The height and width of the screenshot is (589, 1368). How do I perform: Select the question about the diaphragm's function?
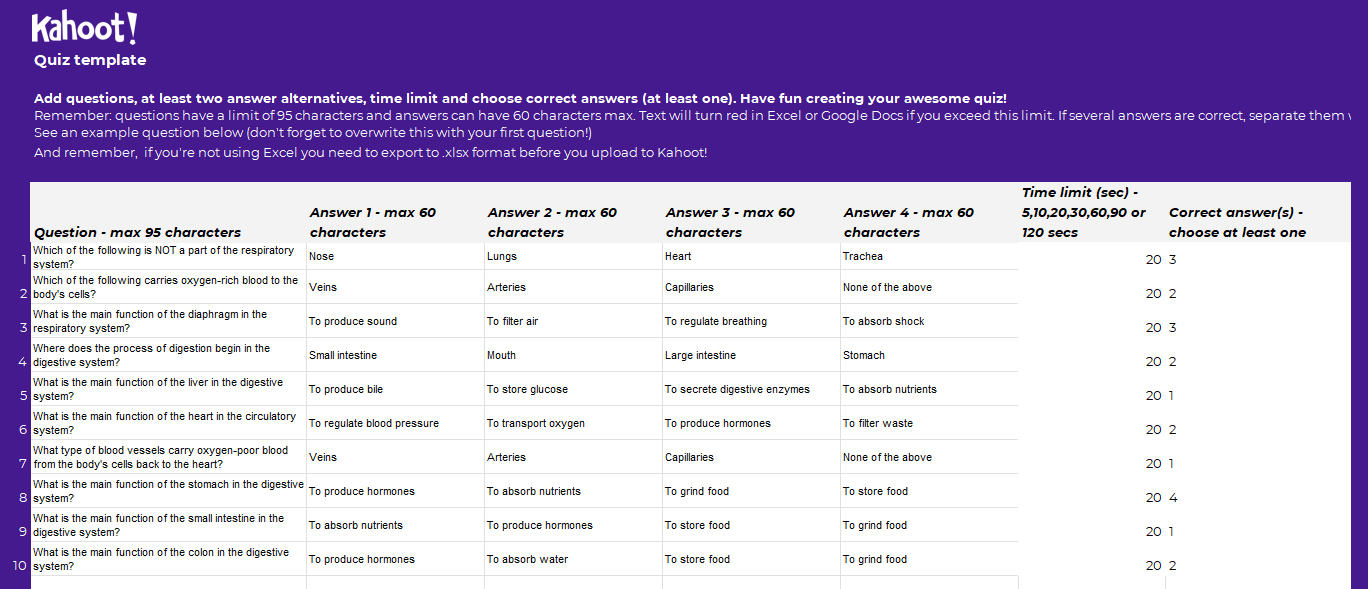click(167, 321)
